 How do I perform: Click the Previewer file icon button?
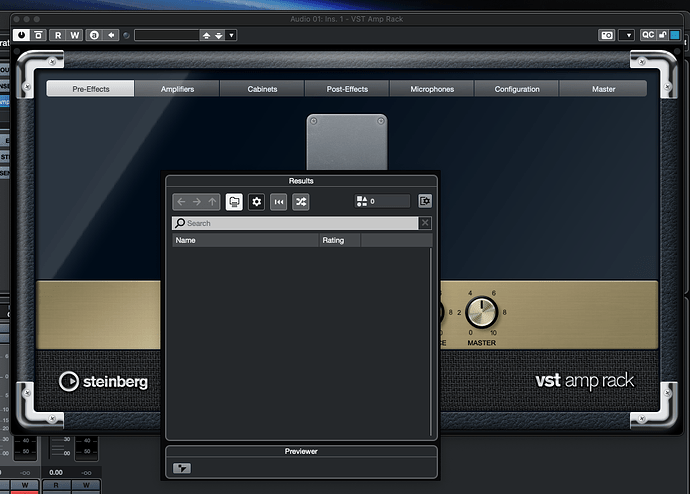(x=182, y=468)
